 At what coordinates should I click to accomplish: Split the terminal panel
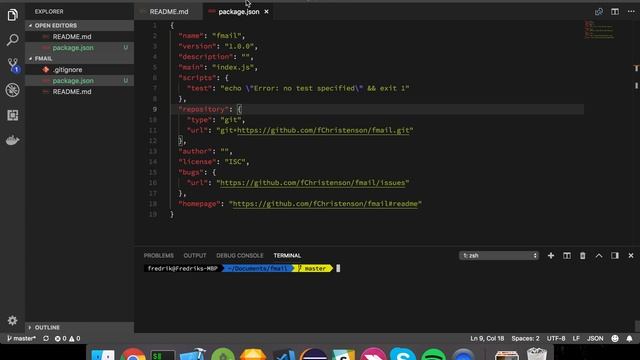pyautogui.click(x=567, y=256)
